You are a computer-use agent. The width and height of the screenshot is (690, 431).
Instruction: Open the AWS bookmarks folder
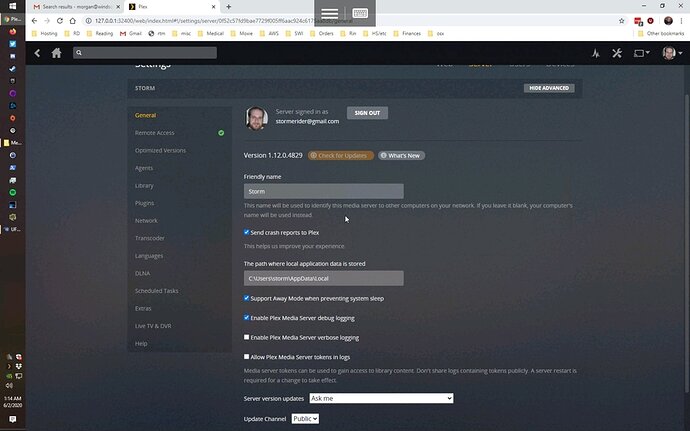(x=269, y=33)
